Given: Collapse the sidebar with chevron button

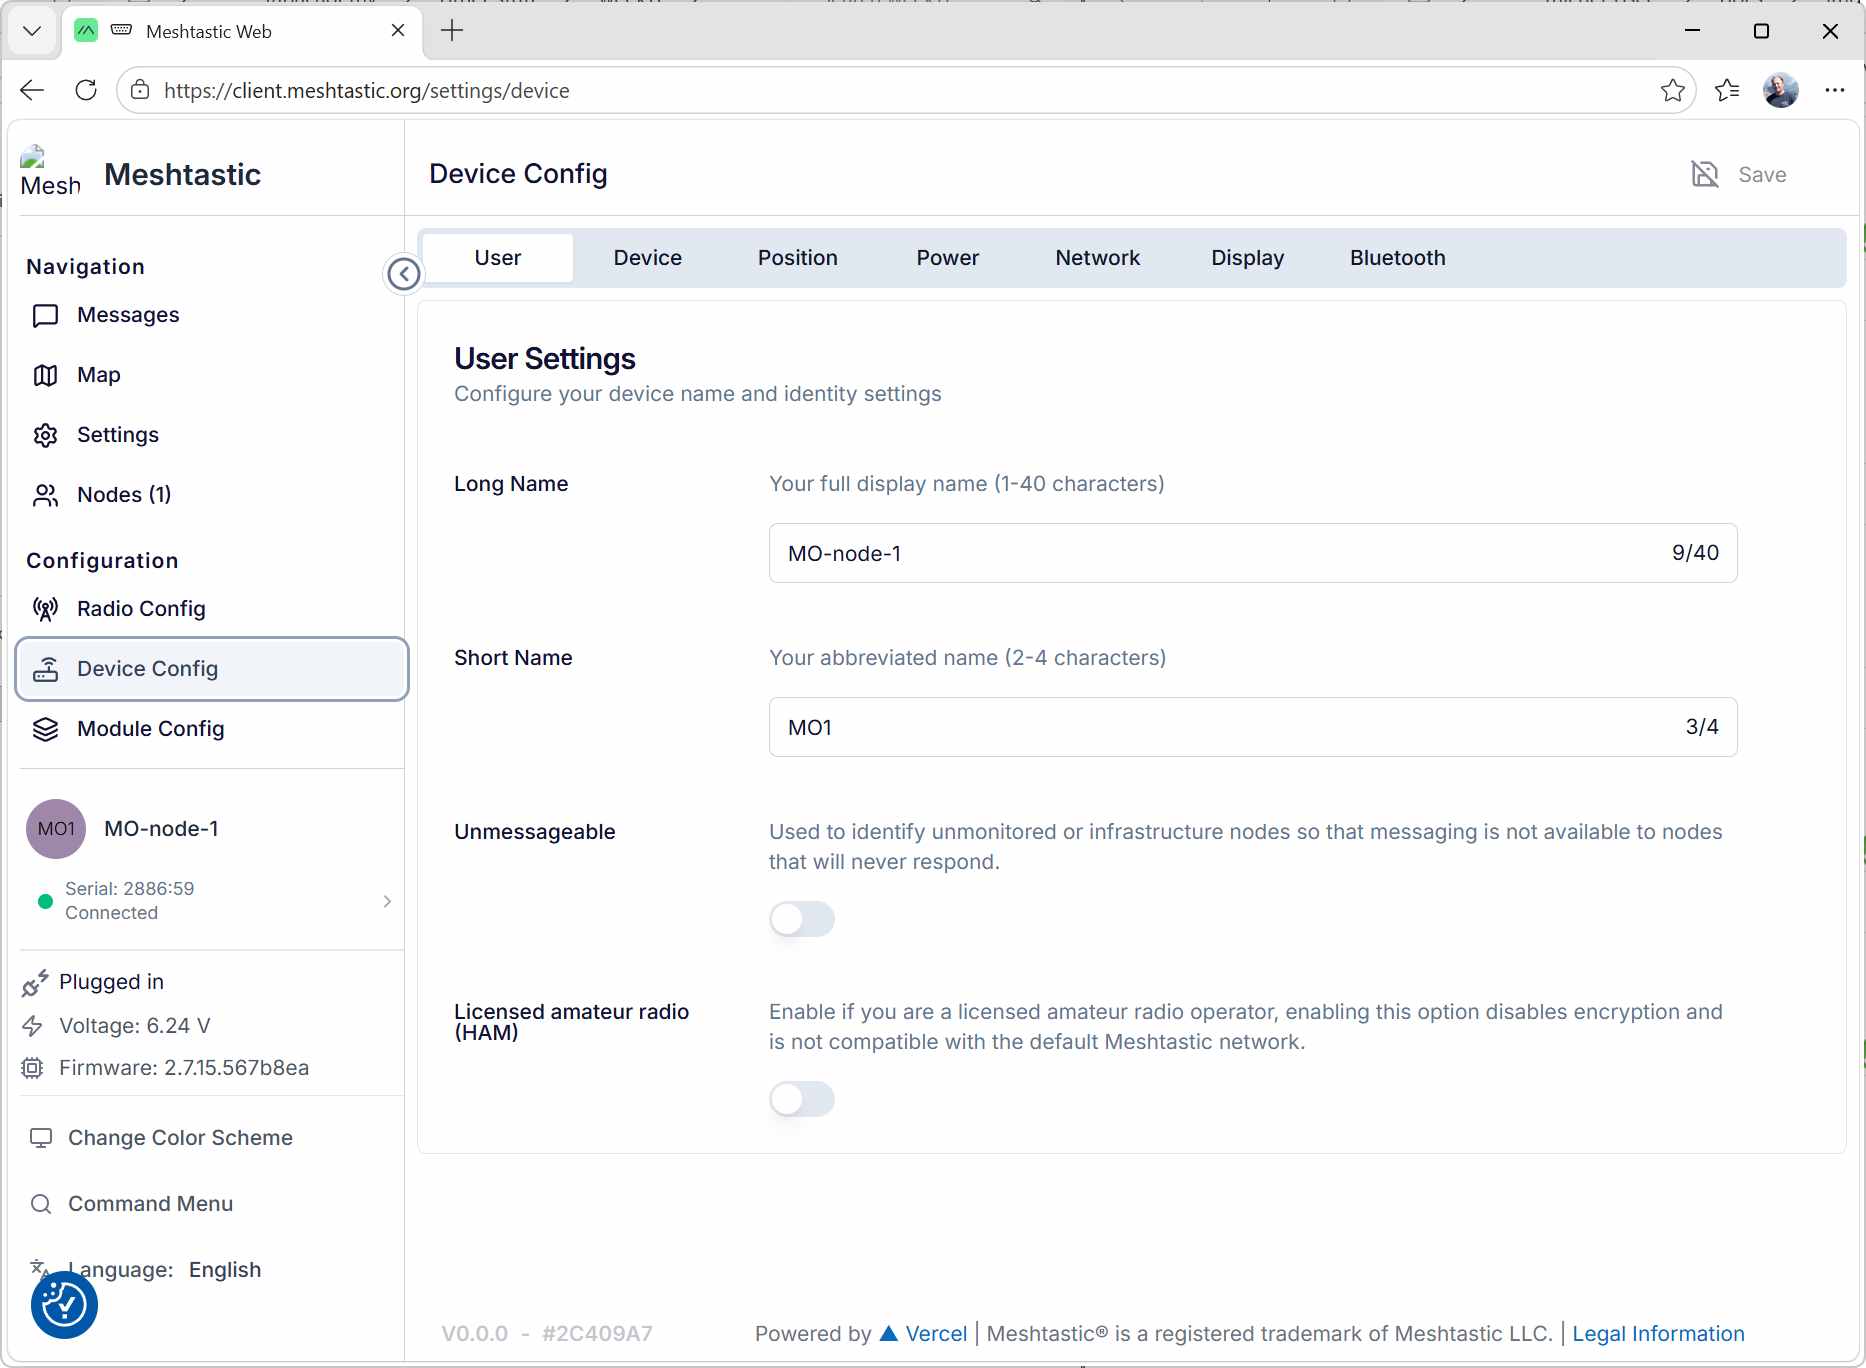Looking at the screenshot, I should tap(404, 274).
